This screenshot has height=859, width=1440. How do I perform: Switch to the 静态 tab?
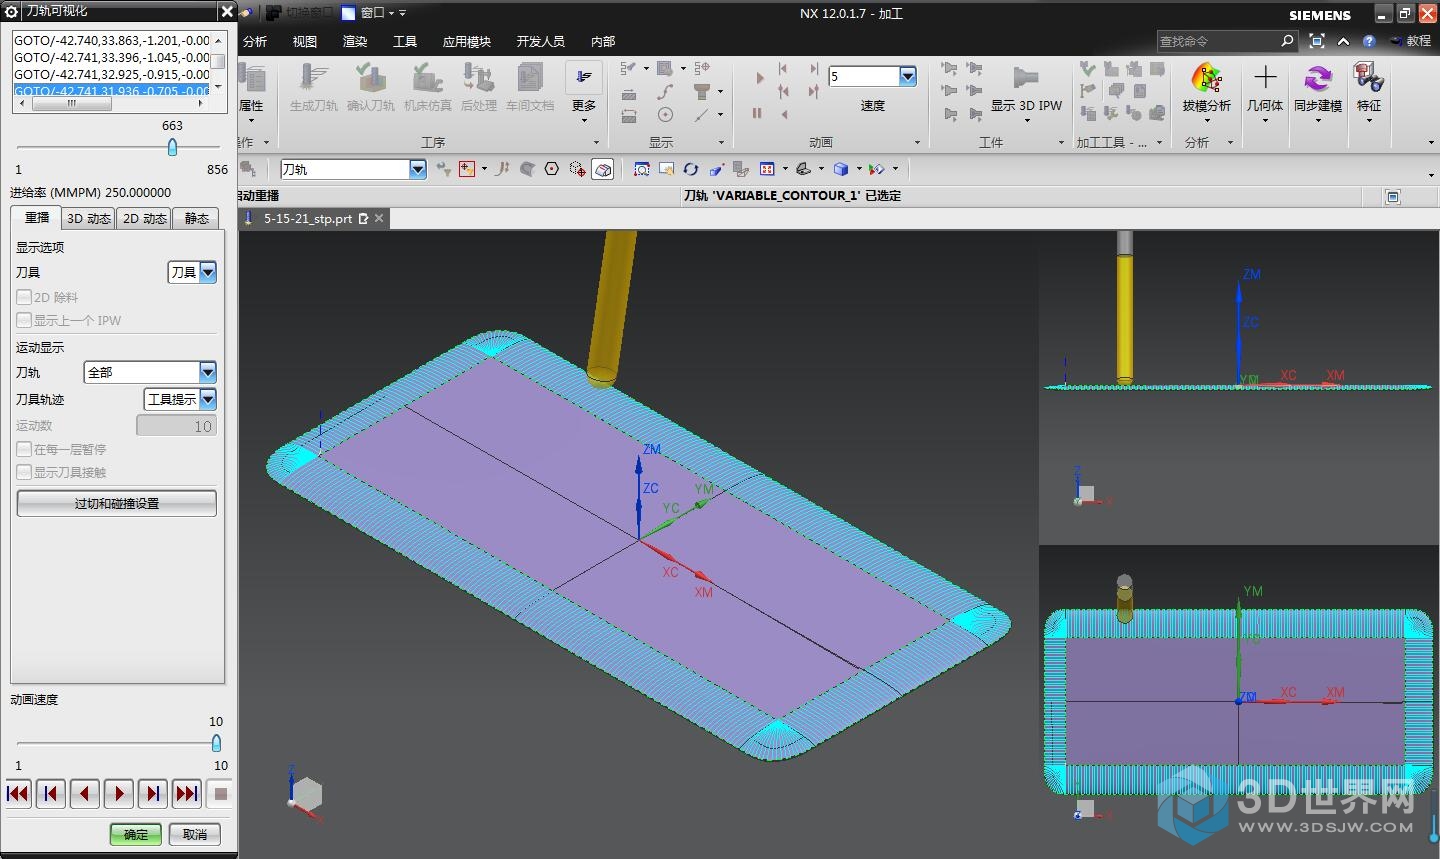(x=197, y=218)
